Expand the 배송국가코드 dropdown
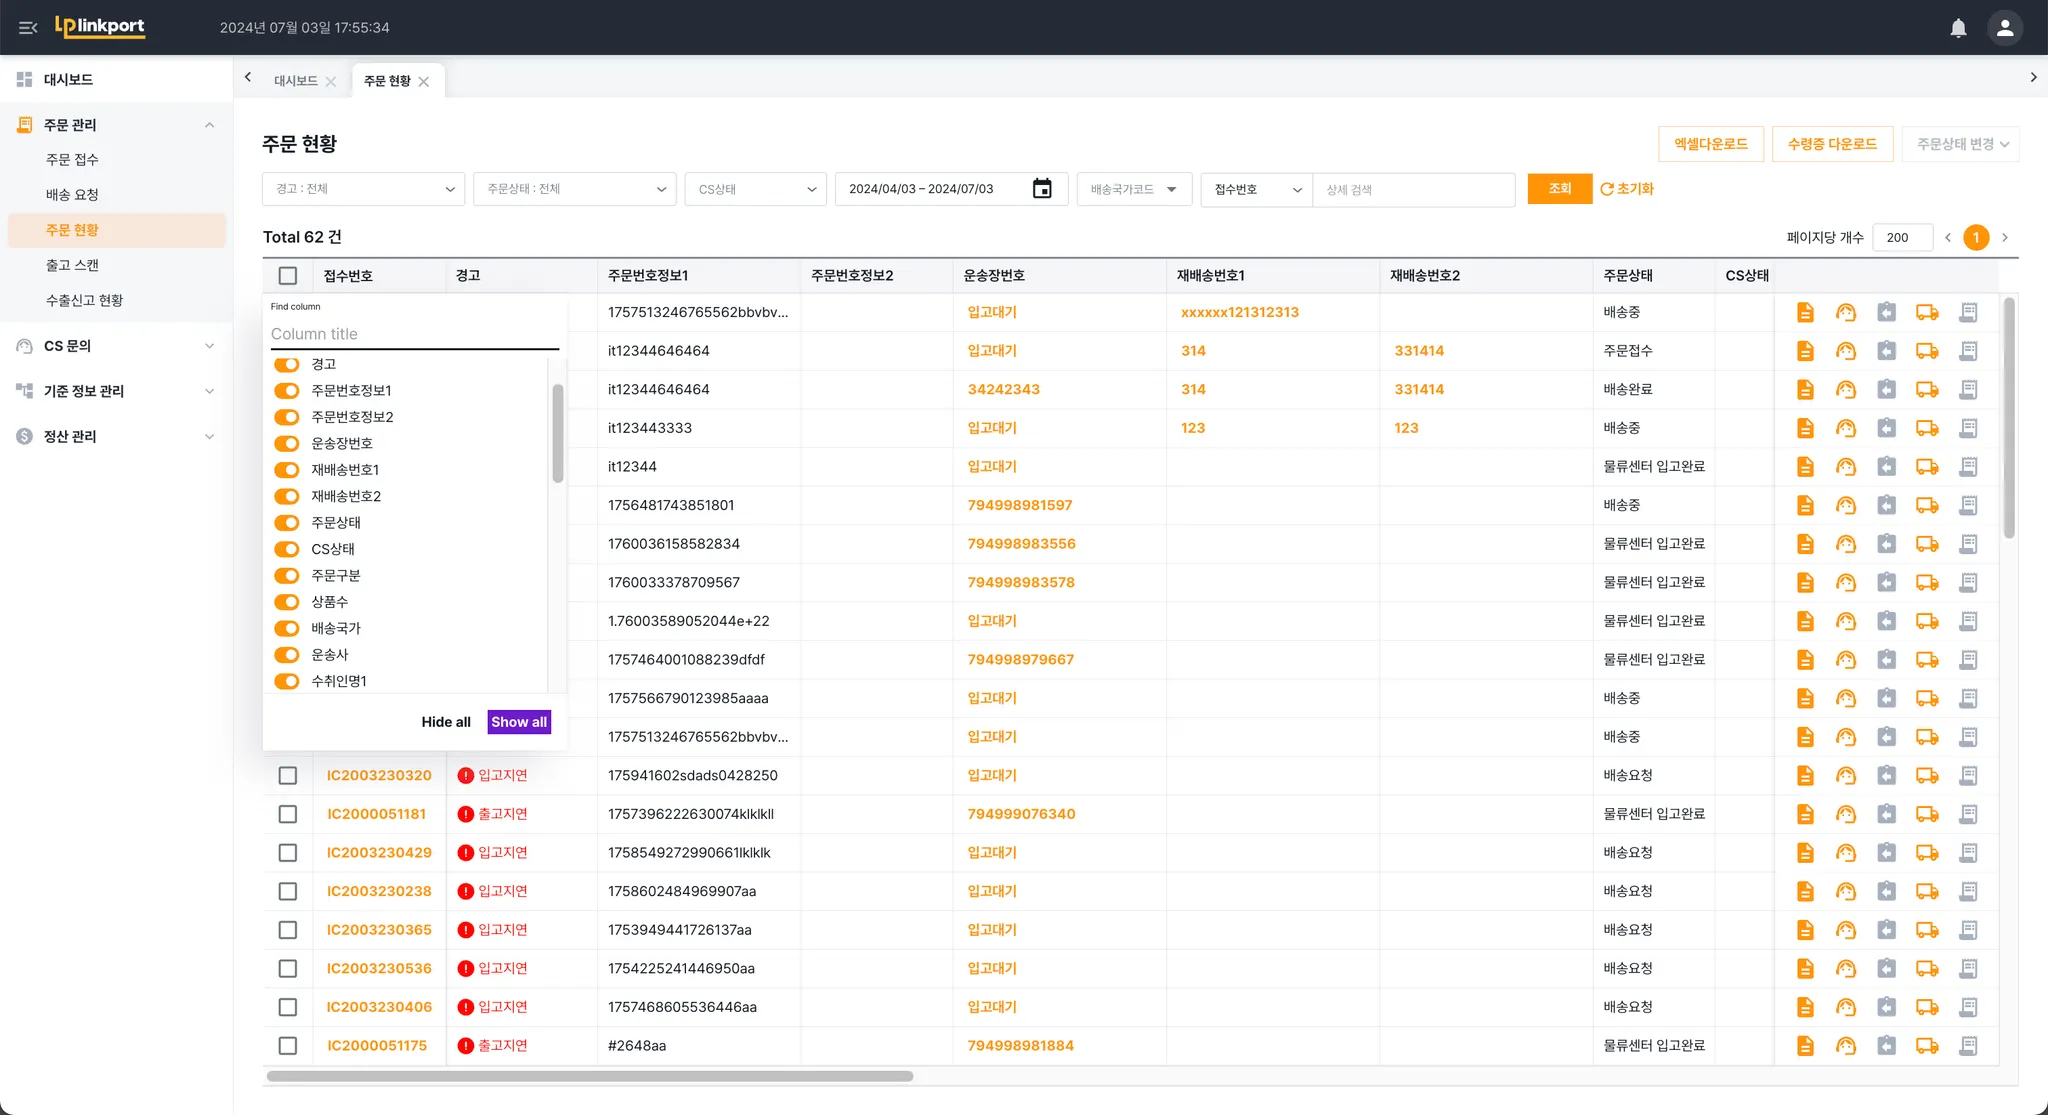This screenshot has height=1115, width=2048. click(x=1133, y=189)
